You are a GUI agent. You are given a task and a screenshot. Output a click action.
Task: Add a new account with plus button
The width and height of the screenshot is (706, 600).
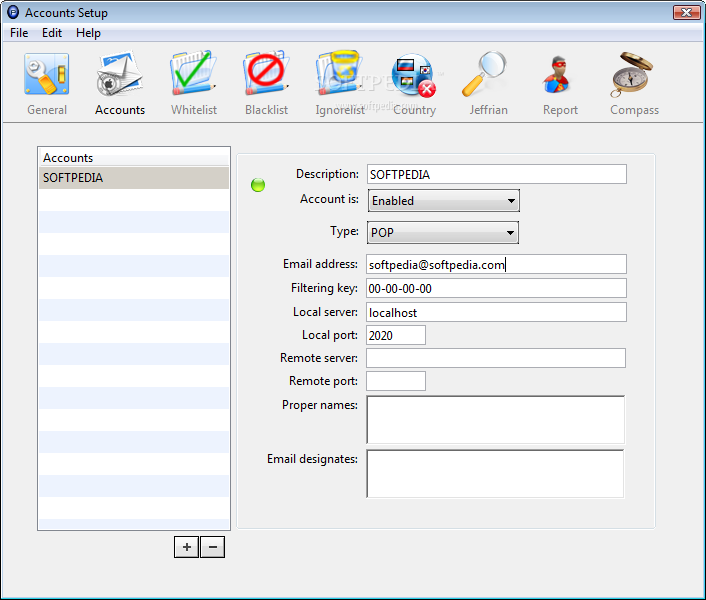186,547
